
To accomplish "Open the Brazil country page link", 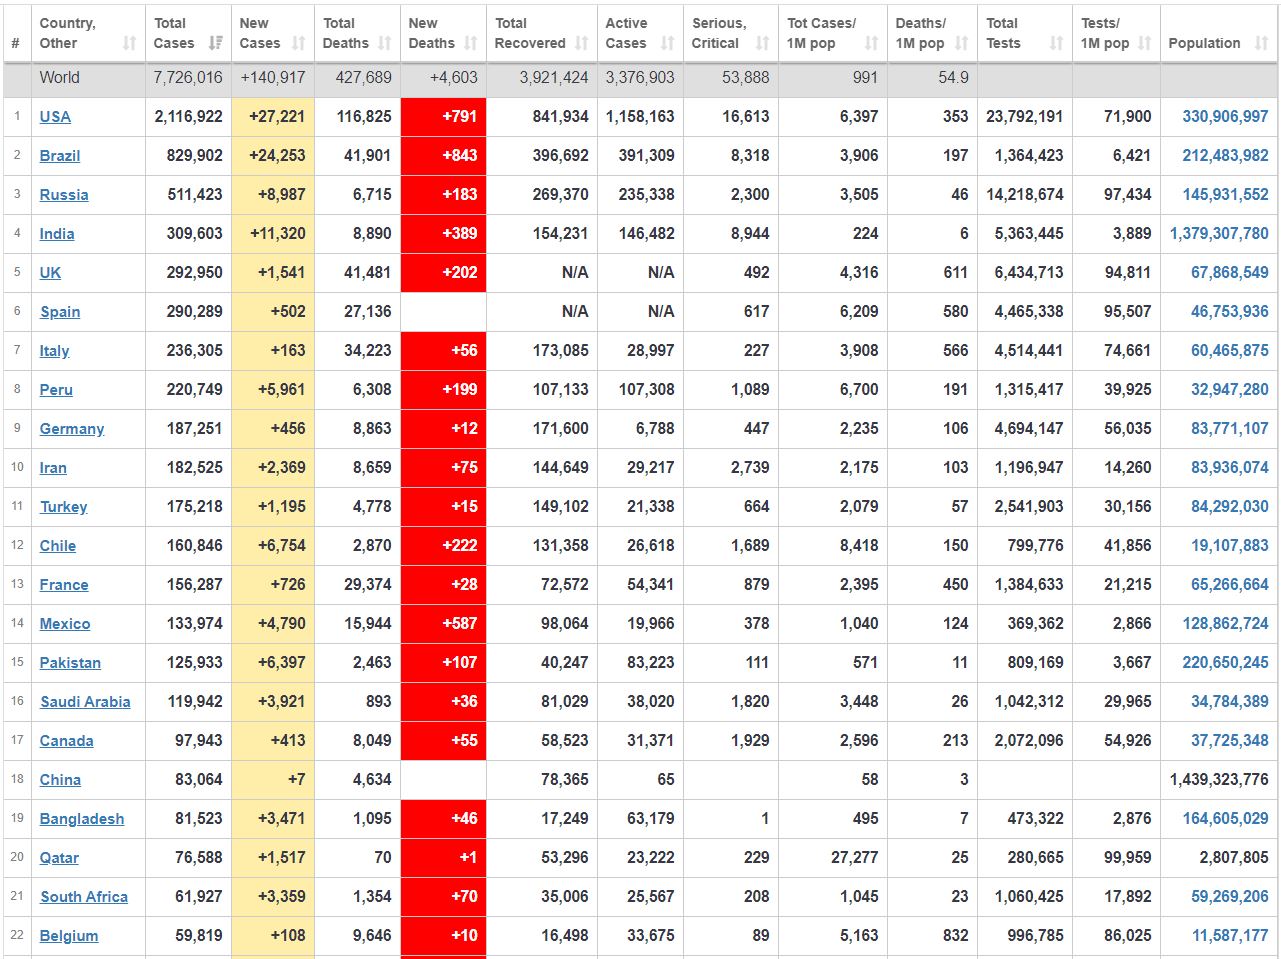I will [60, 156].
